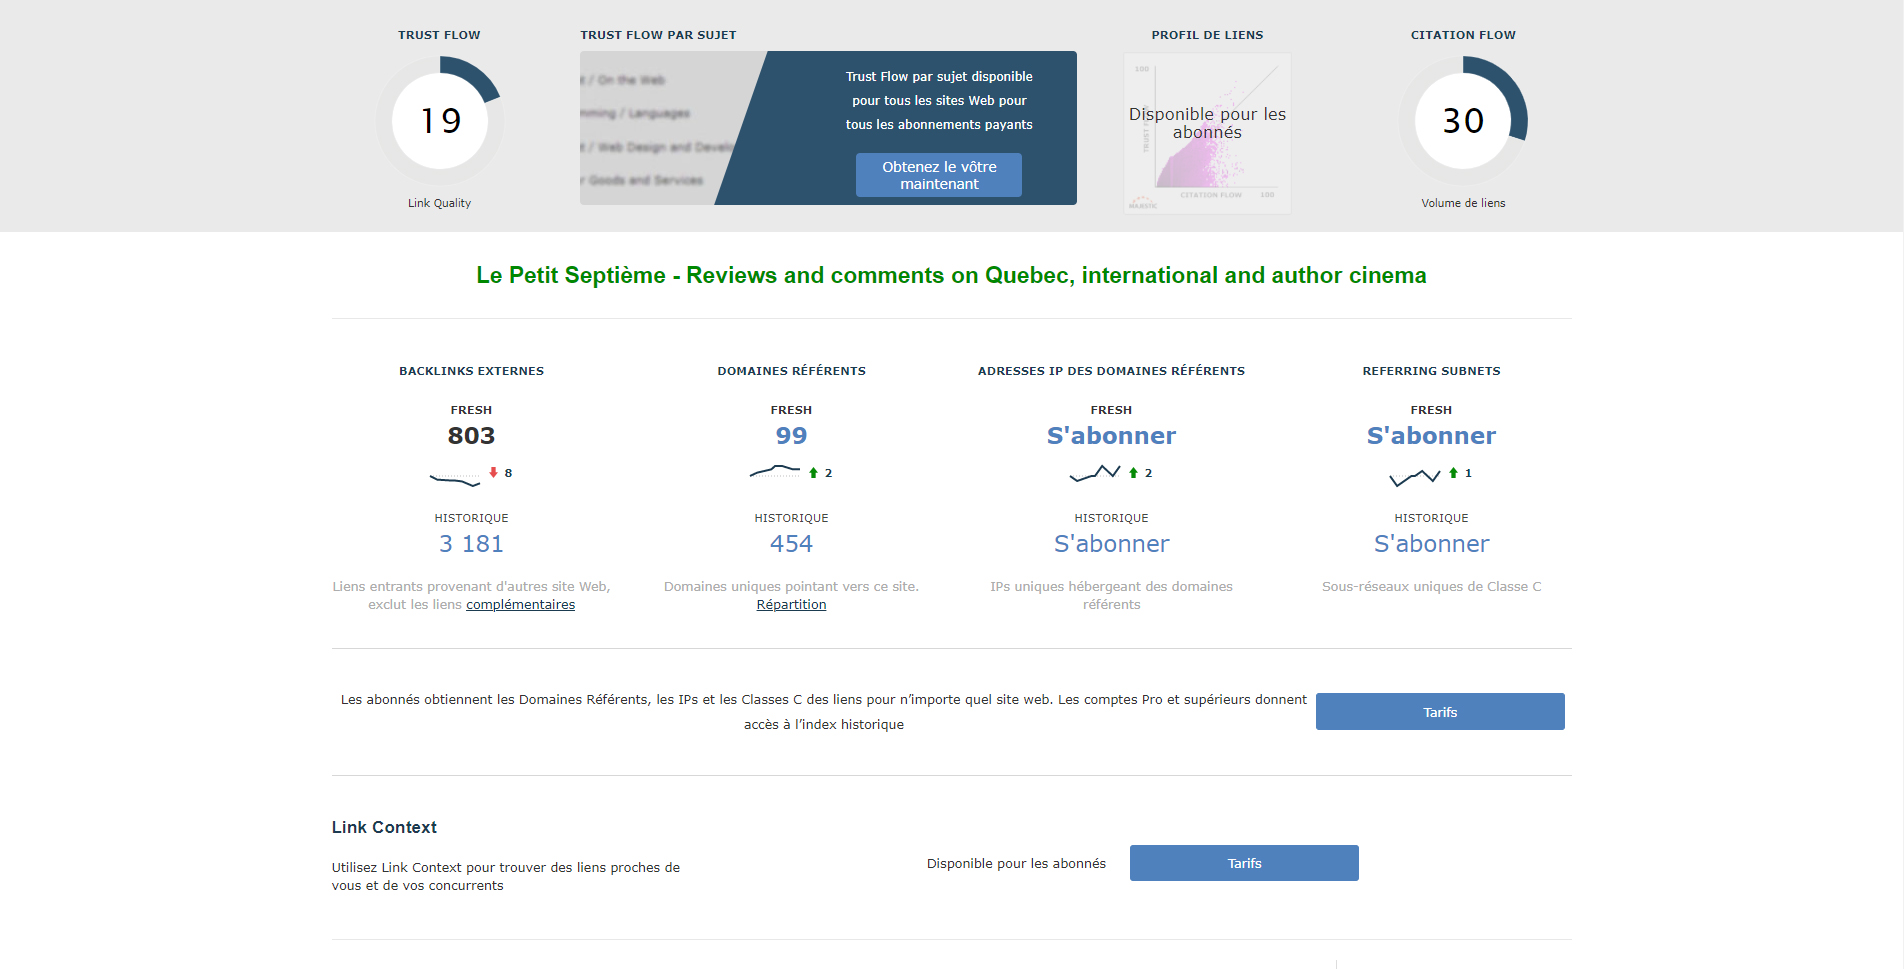
Task: Click the 'Domaines référents' heading
Action: click(791, 371)
